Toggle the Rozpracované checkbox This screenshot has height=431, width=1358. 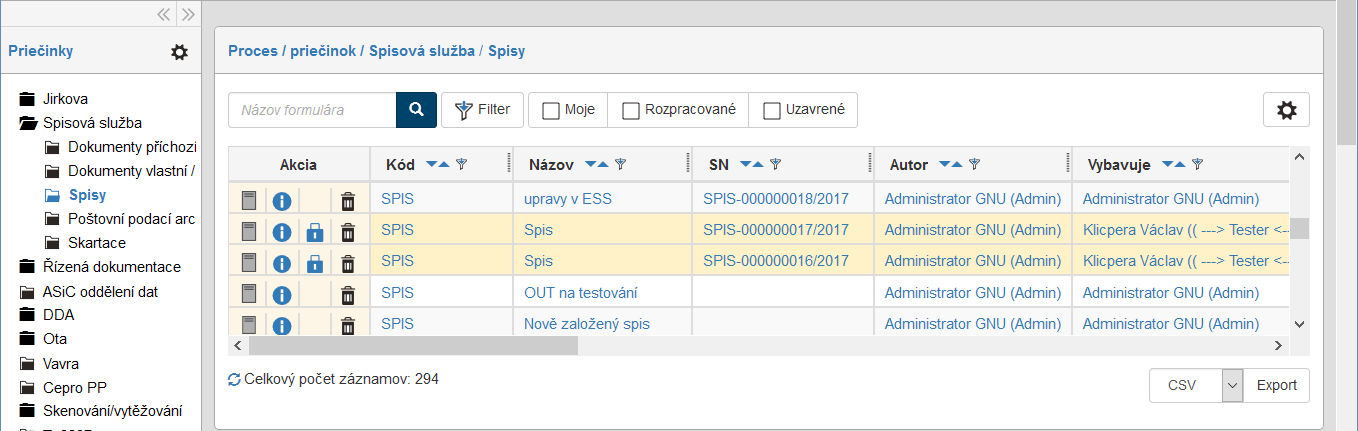tap(631, 111)
